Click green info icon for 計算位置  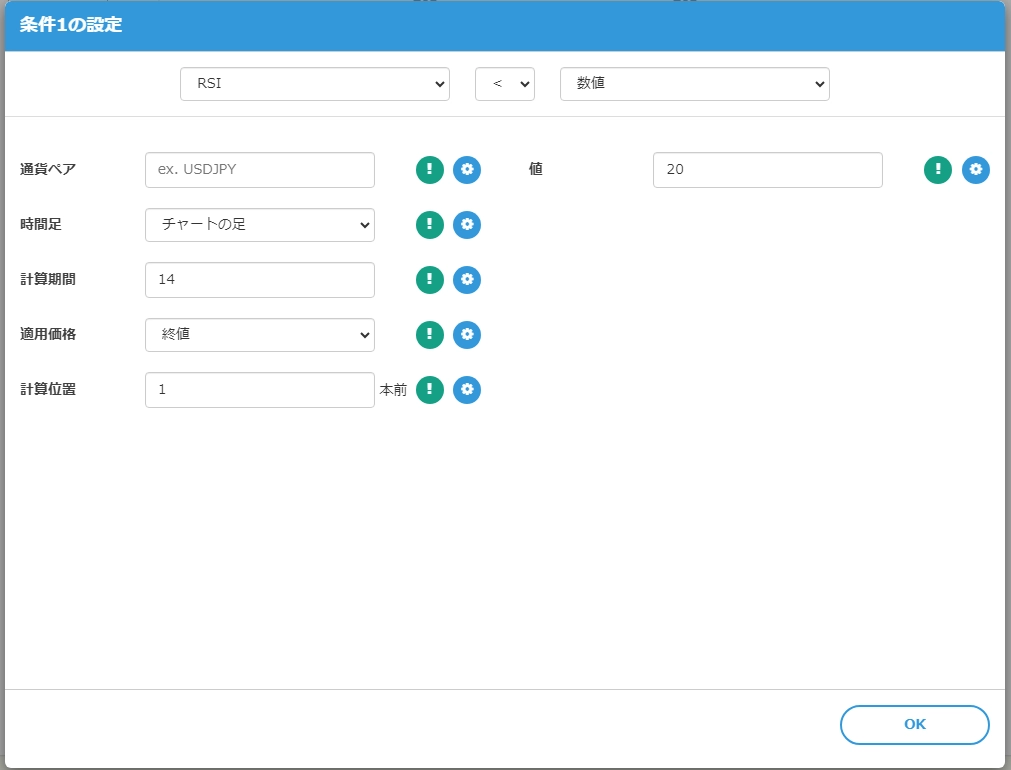pos(430,390)
